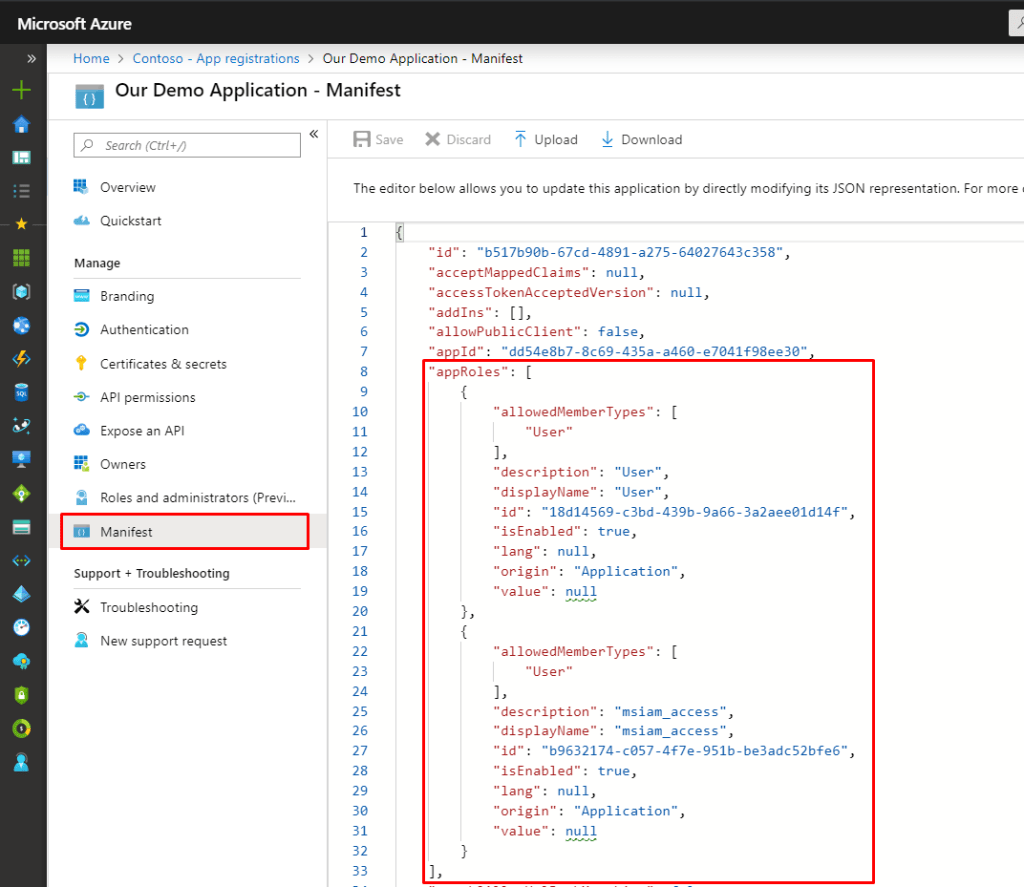Viewport: 1024px width, 887px height.
Task: Collapse the resource menu with double chevron
Action: pyautogui.click(x=313, y=134)
